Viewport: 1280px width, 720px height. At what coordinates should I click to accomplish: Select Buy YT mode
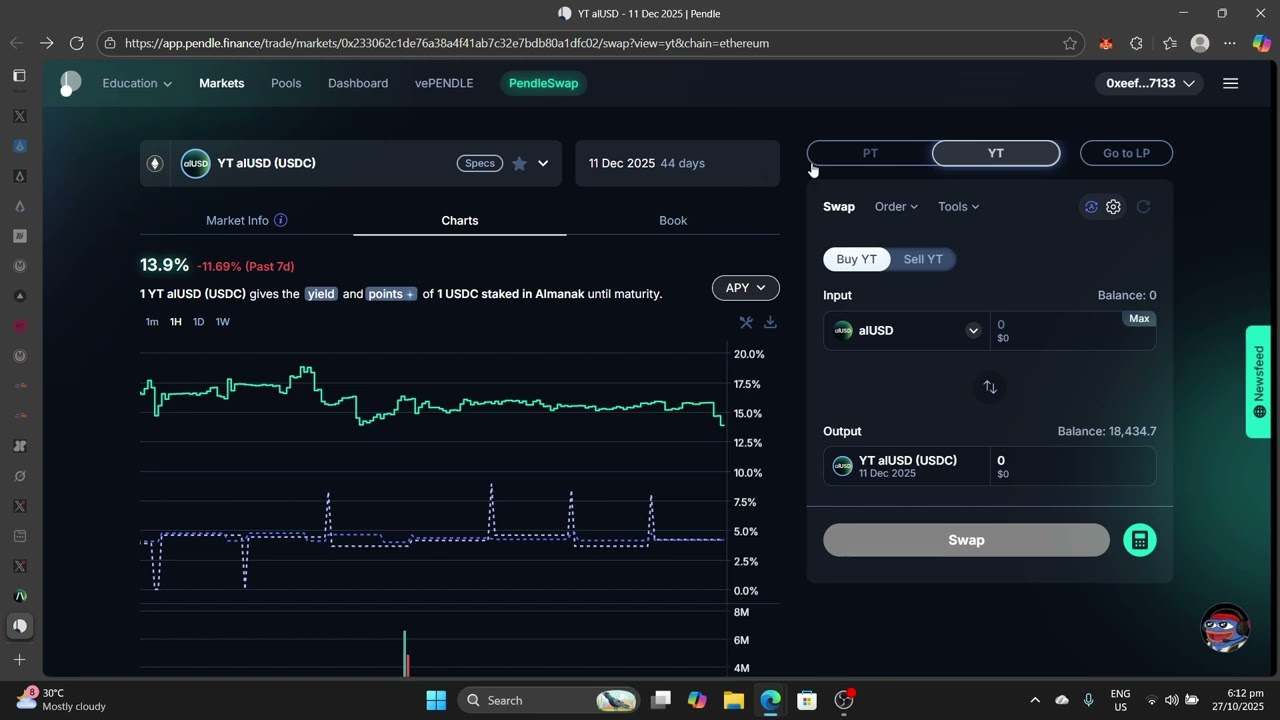click(856, 259)
